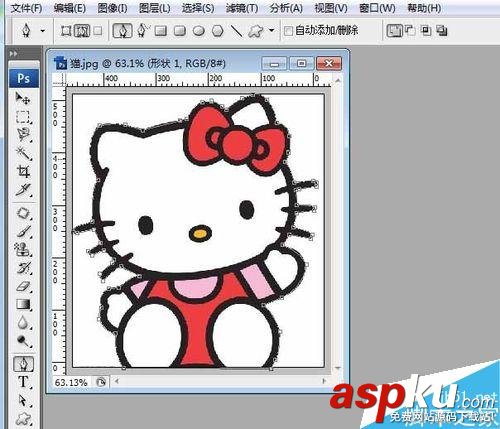The image size is (500, 429).
Task: Select the Clone Stamp tool
Action: pos(23,249)
